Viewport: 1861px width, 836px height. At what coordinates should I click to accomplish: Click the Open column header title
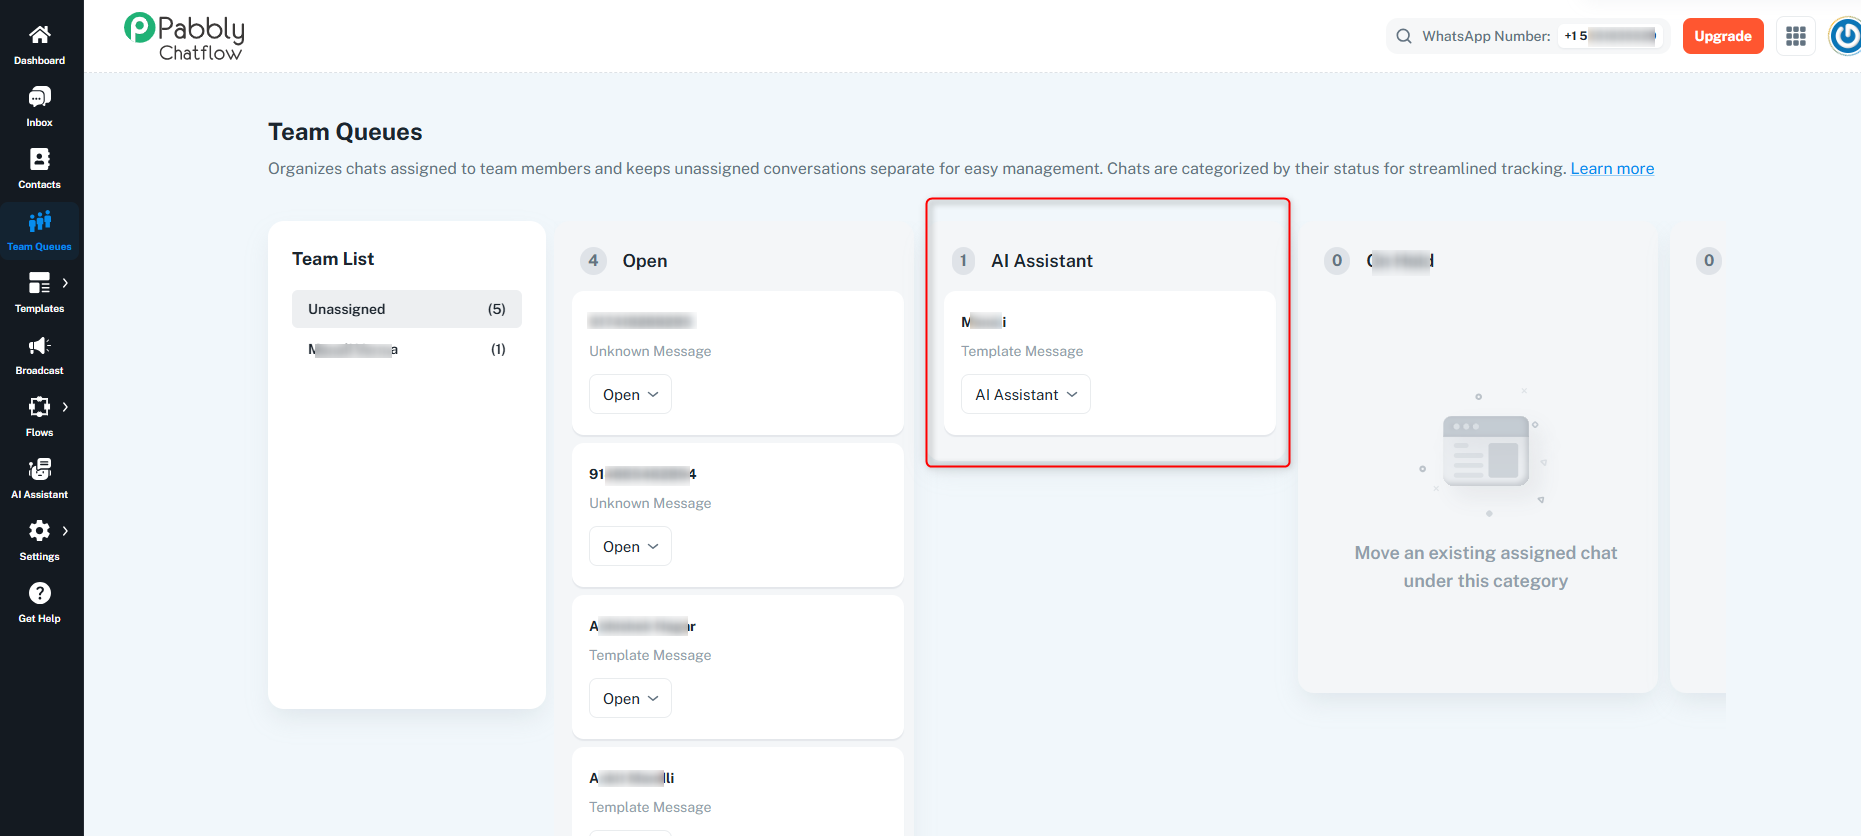[645, 261]
